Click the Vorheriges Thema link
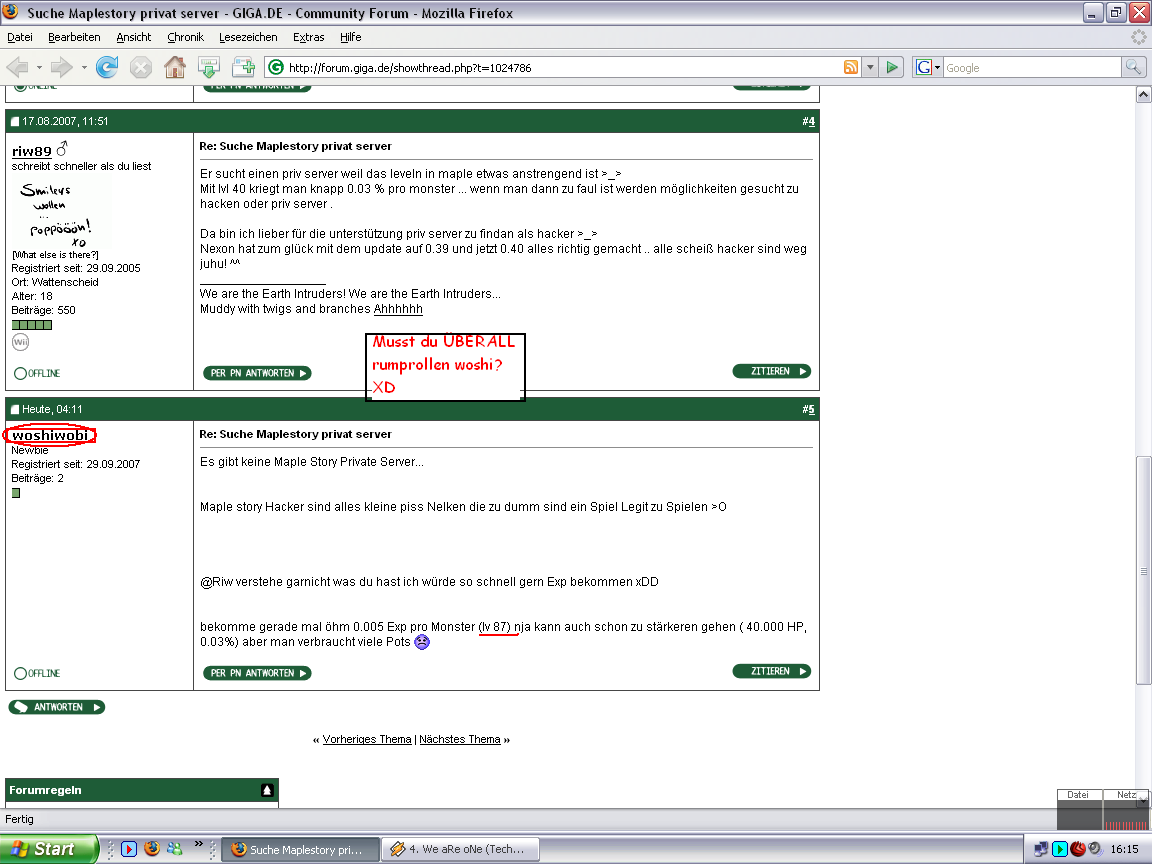The height and width of the screenshot is (864, 1152). point(366,739)
